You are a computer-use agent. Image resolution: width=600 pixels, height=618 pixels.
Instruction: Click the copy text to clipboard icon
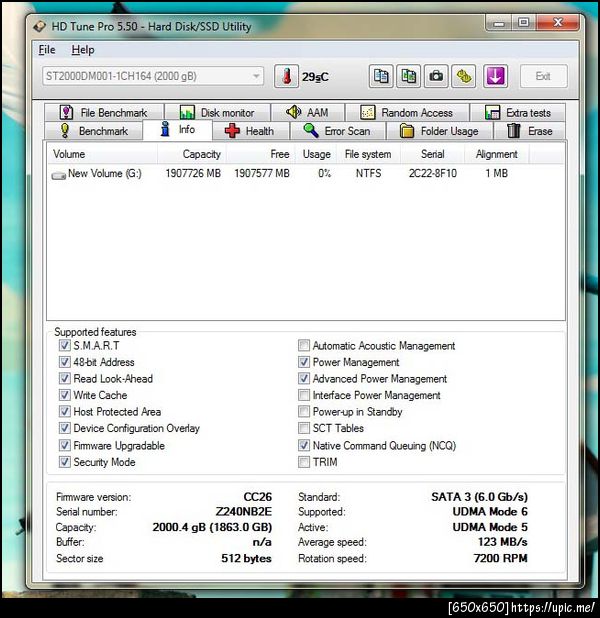pos(381,76)
